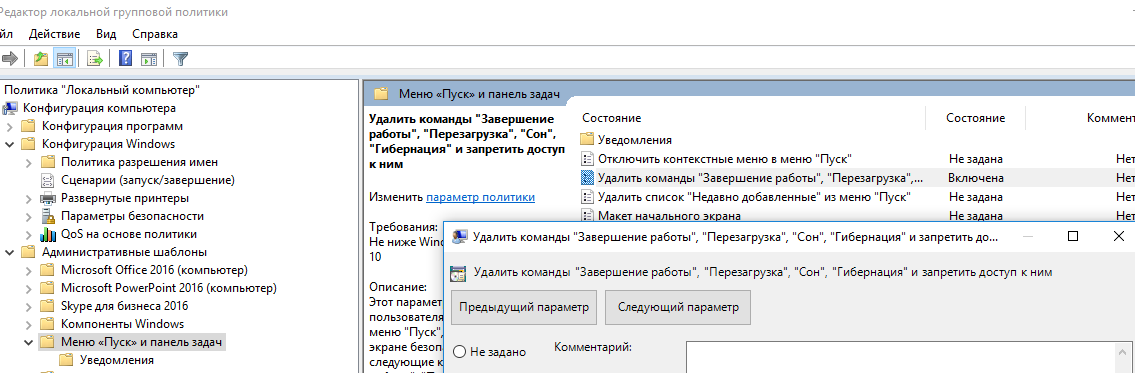Select Удалить список "Недавно добавленные" row text

tap(754, 196)
